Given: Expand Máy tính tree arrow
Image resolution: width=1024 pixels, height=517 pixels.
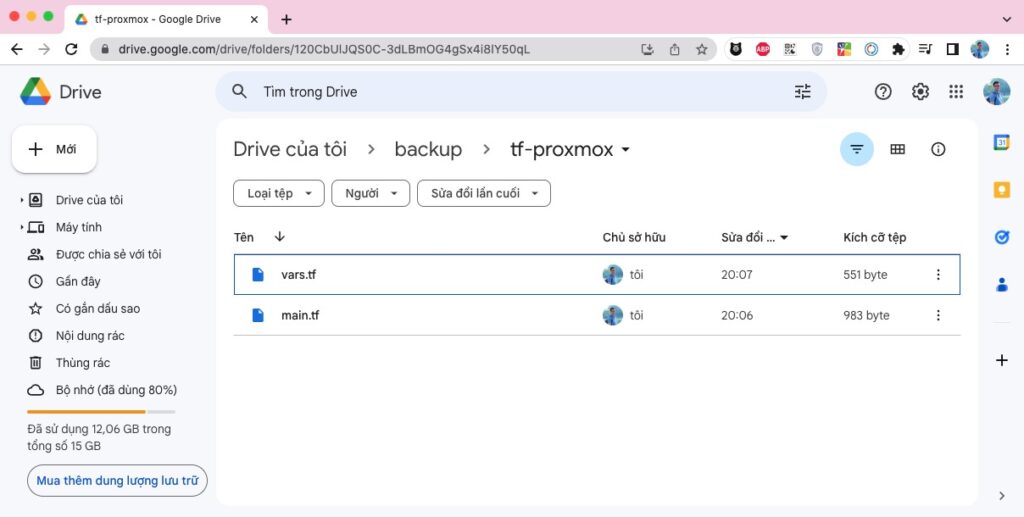Looking at the screenshot, I should pos(22,227).
